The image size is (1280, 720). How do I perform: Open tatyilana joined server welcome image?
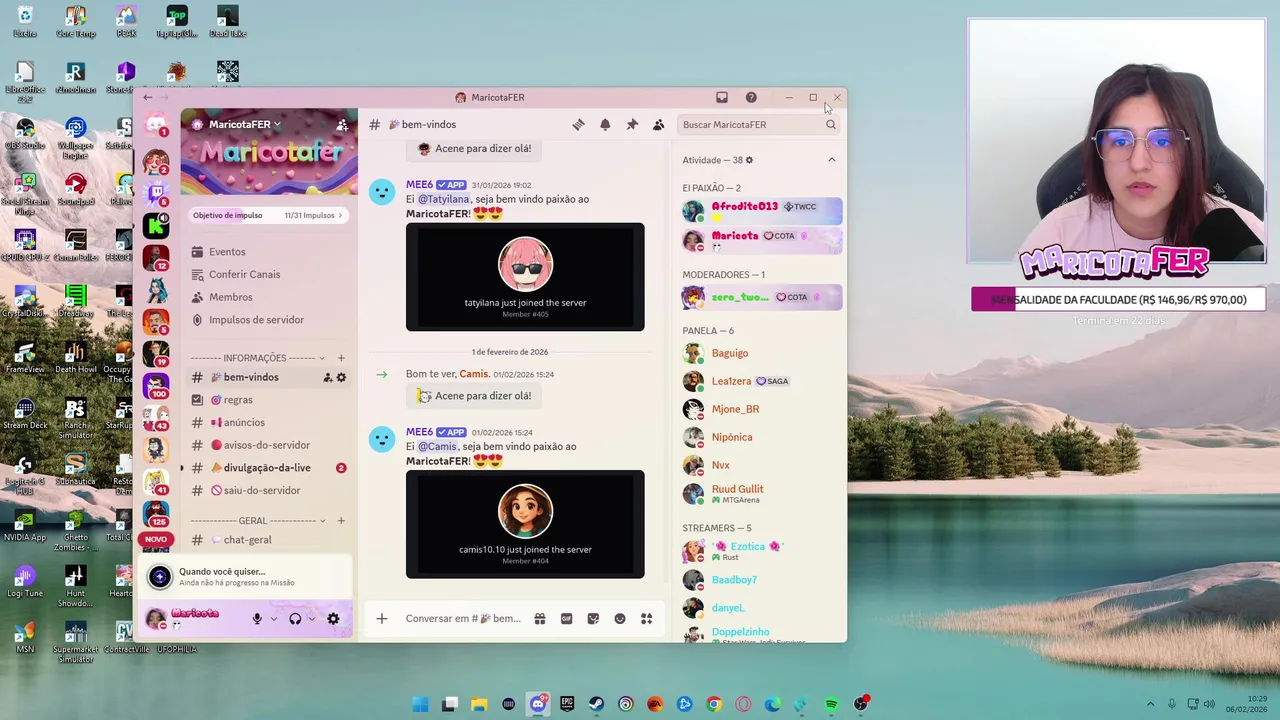tap(525, 277)
